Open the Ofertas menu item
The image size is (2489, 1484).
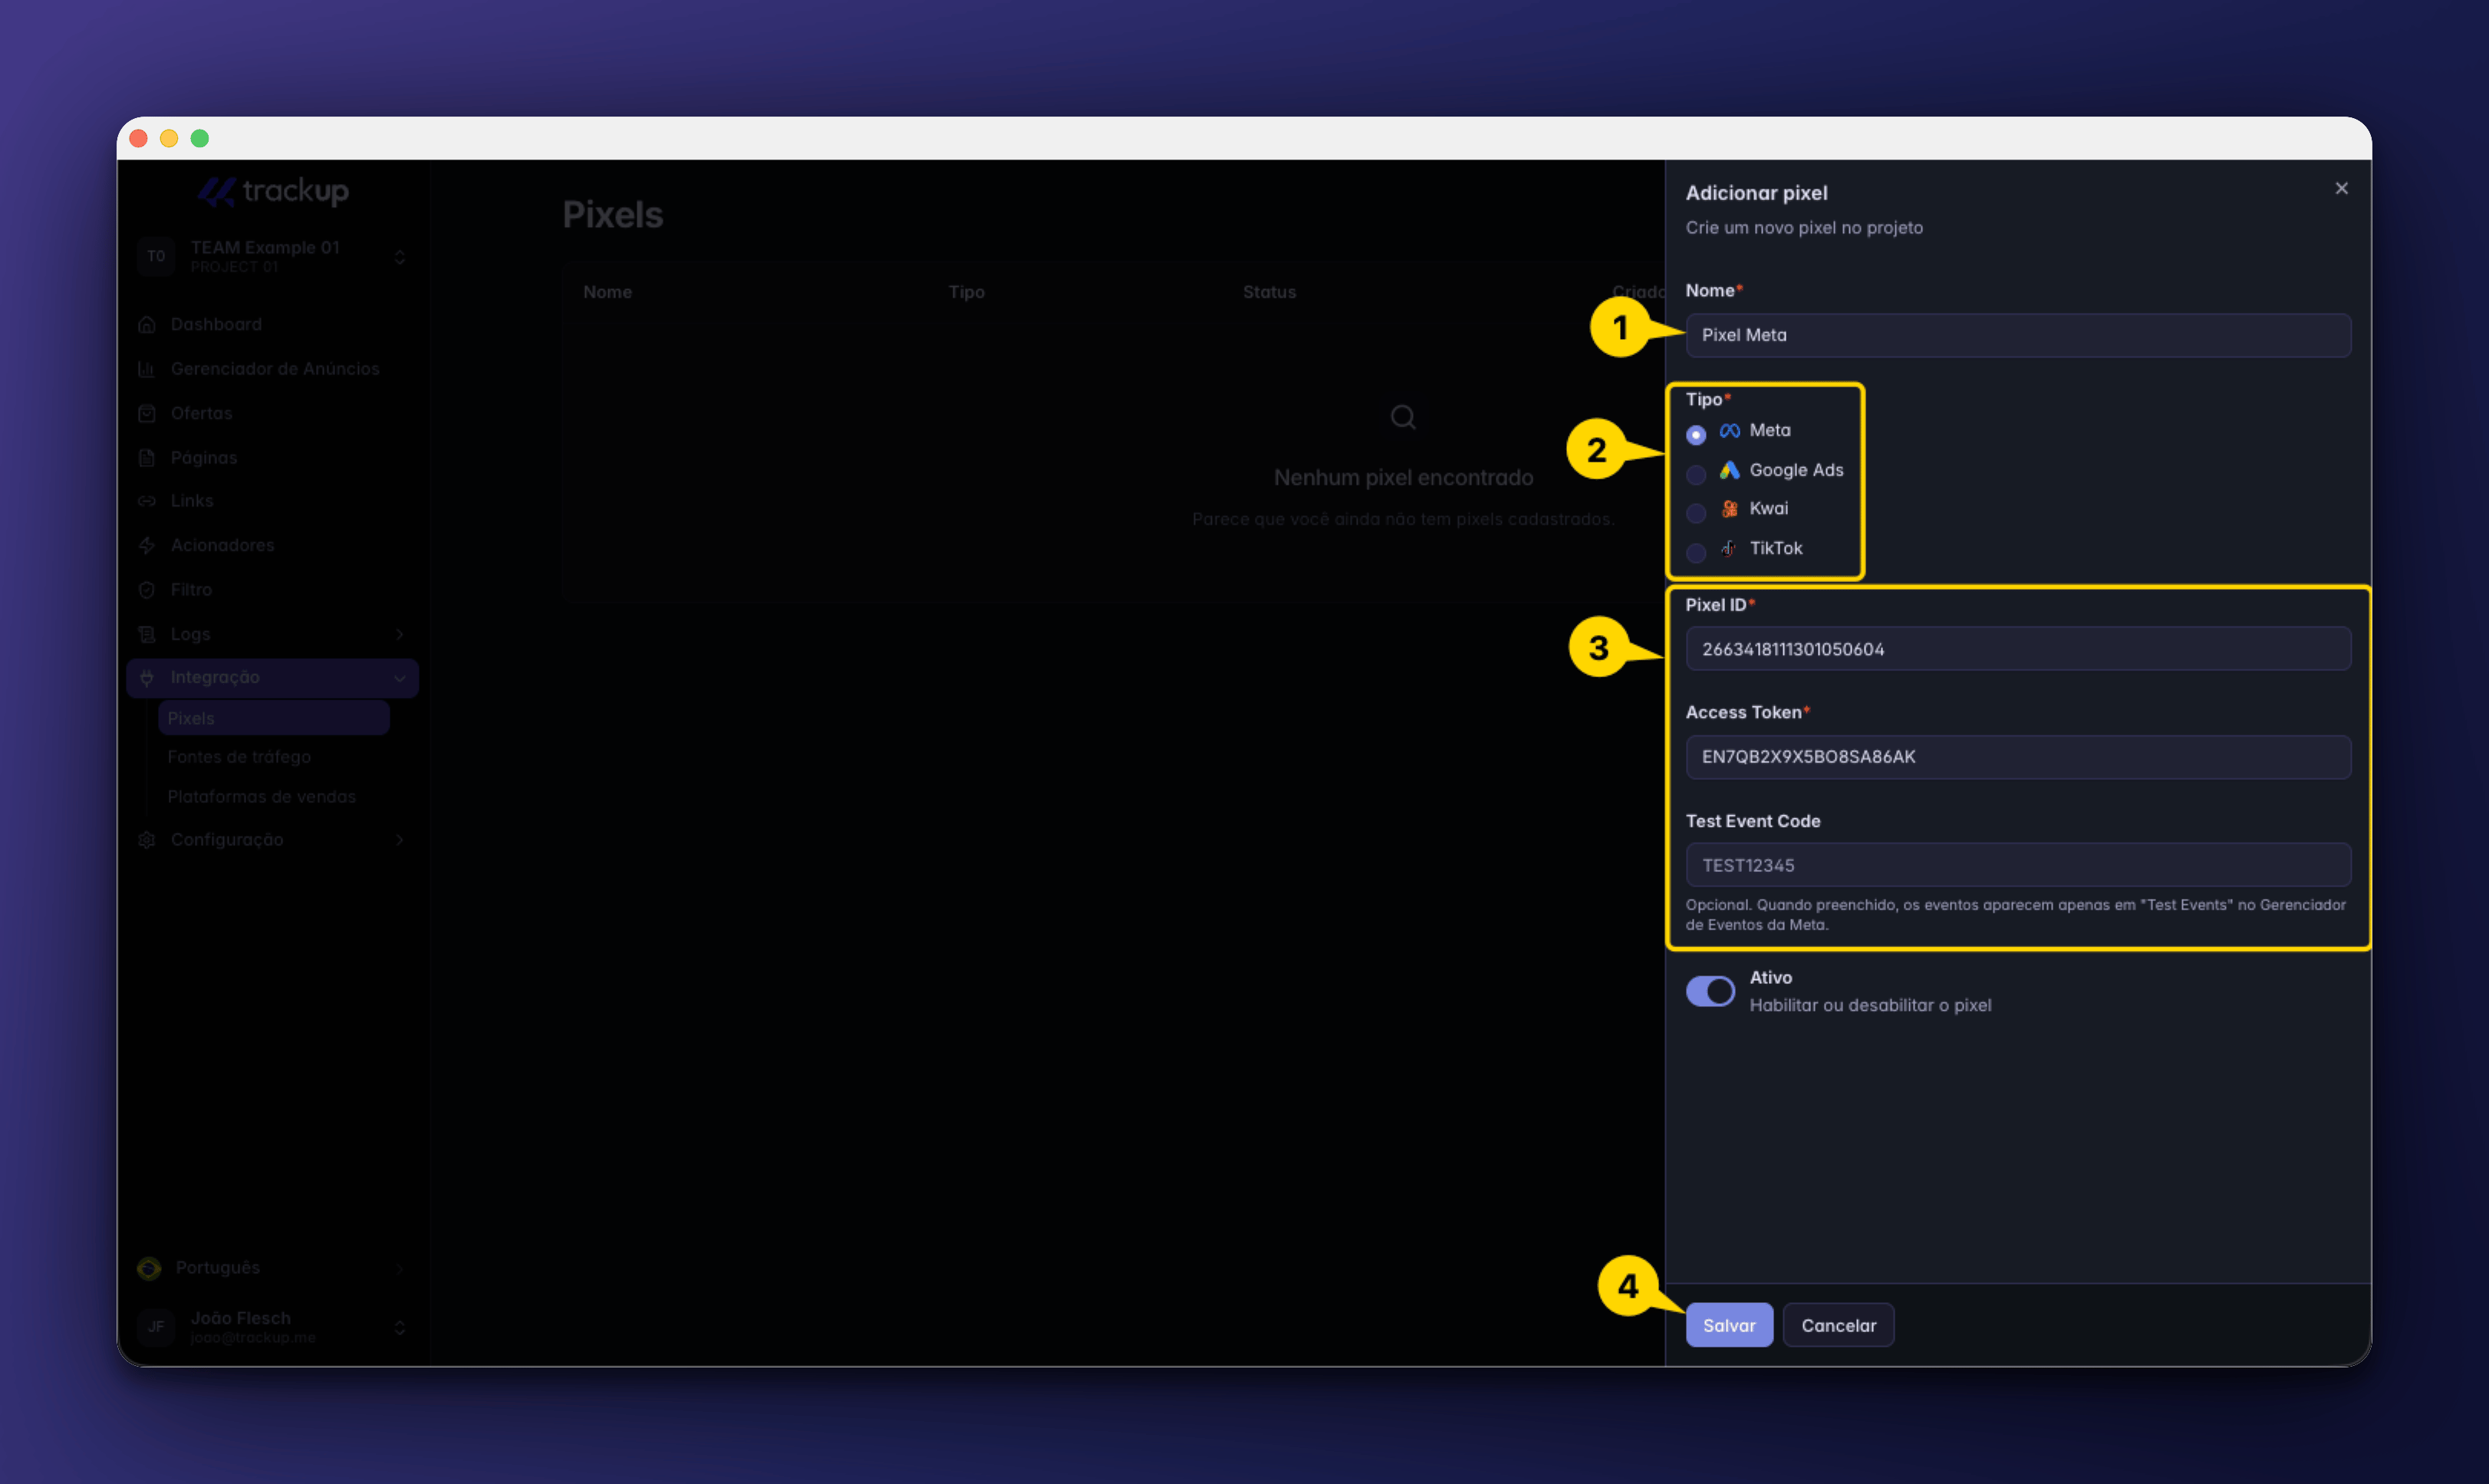[x=272, y=413]
